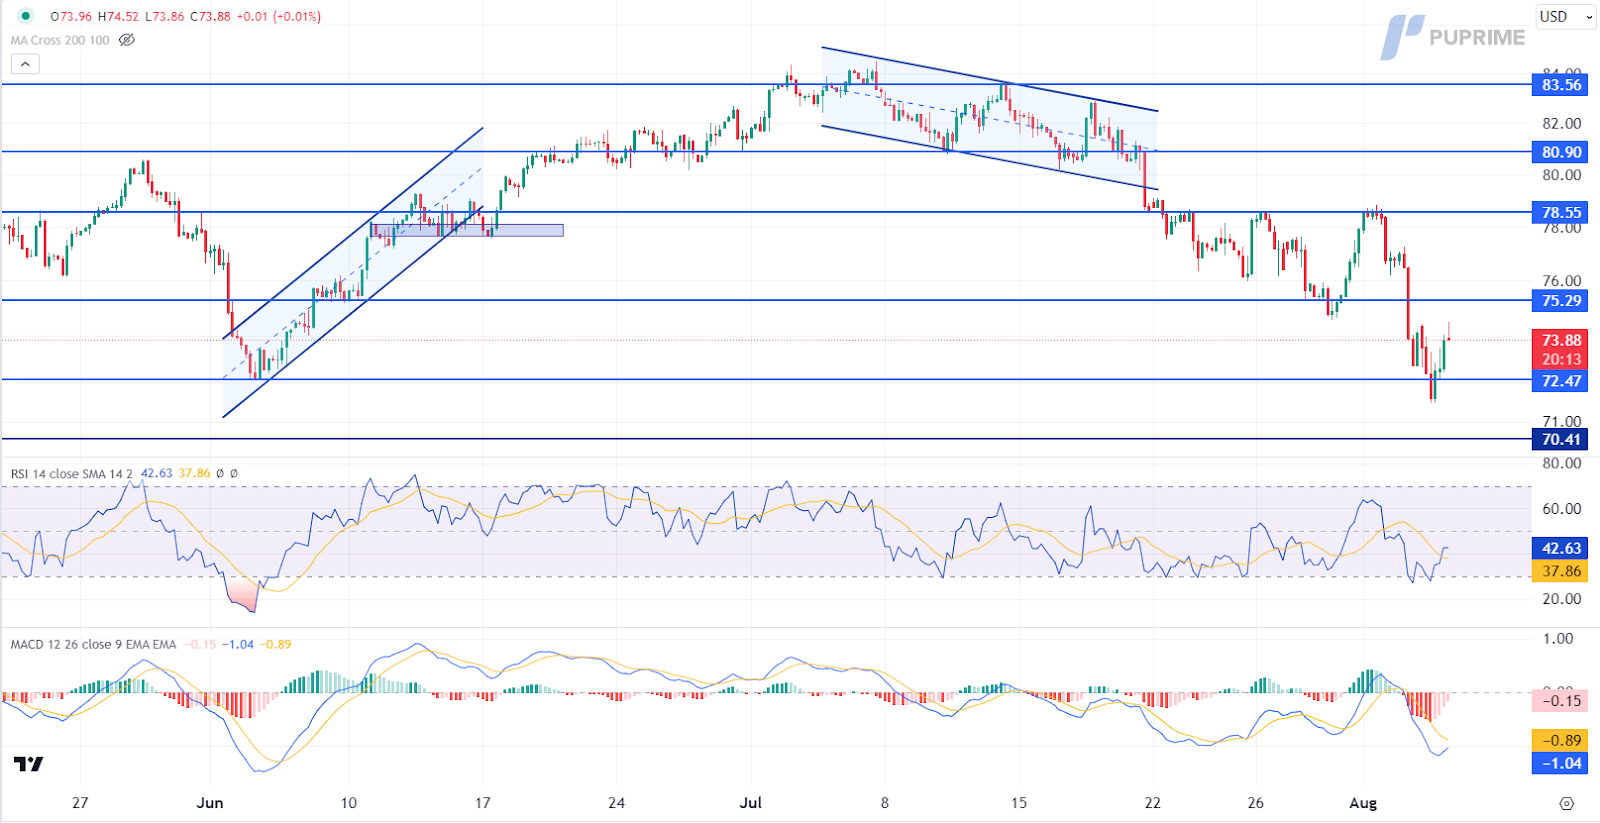Click the close price C73.88 in header
Screen dimensions: 1600x823
210,16
